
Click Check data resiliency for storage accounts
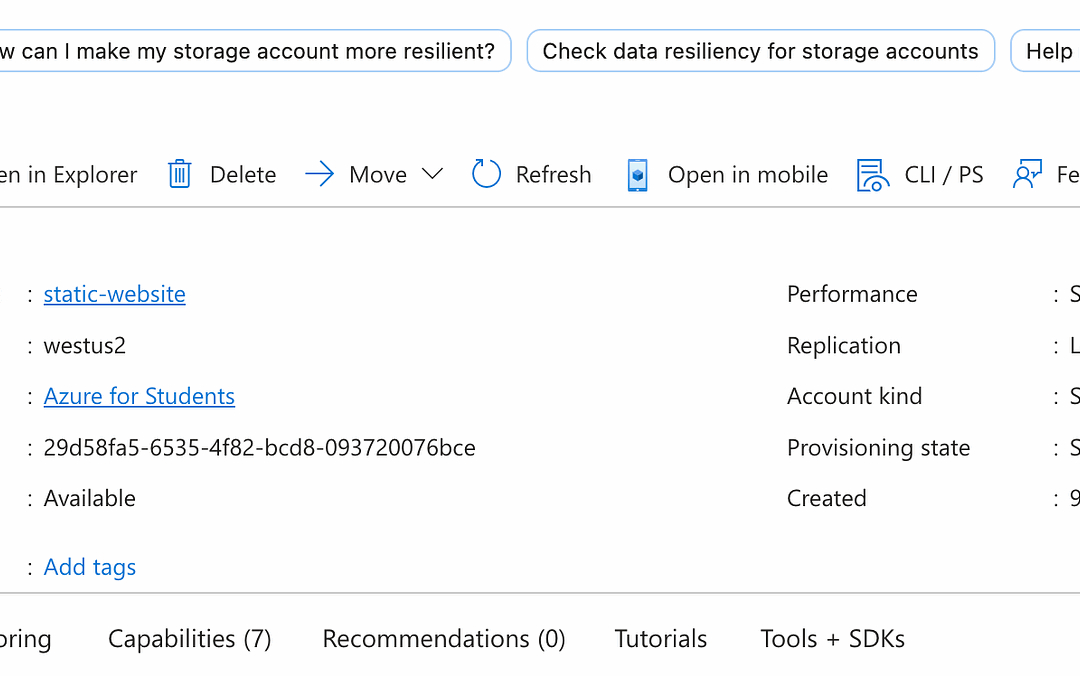pos(760,51)
